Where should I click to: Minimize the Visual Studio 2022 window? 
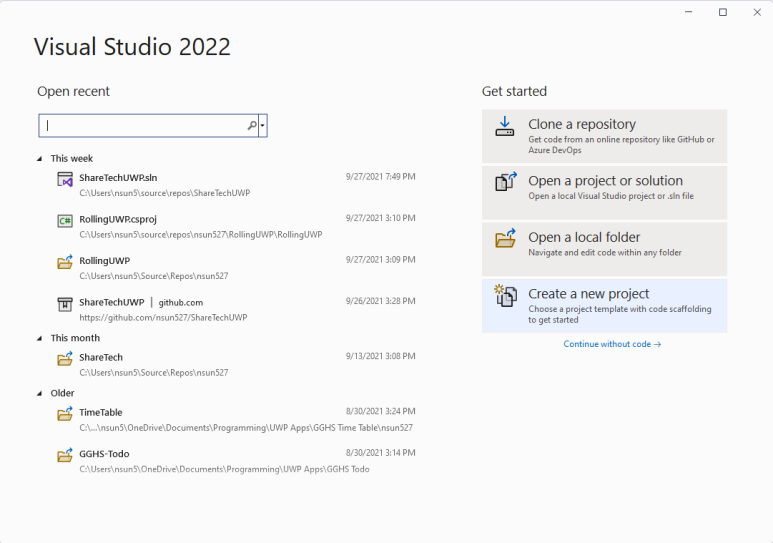(689, 12)
